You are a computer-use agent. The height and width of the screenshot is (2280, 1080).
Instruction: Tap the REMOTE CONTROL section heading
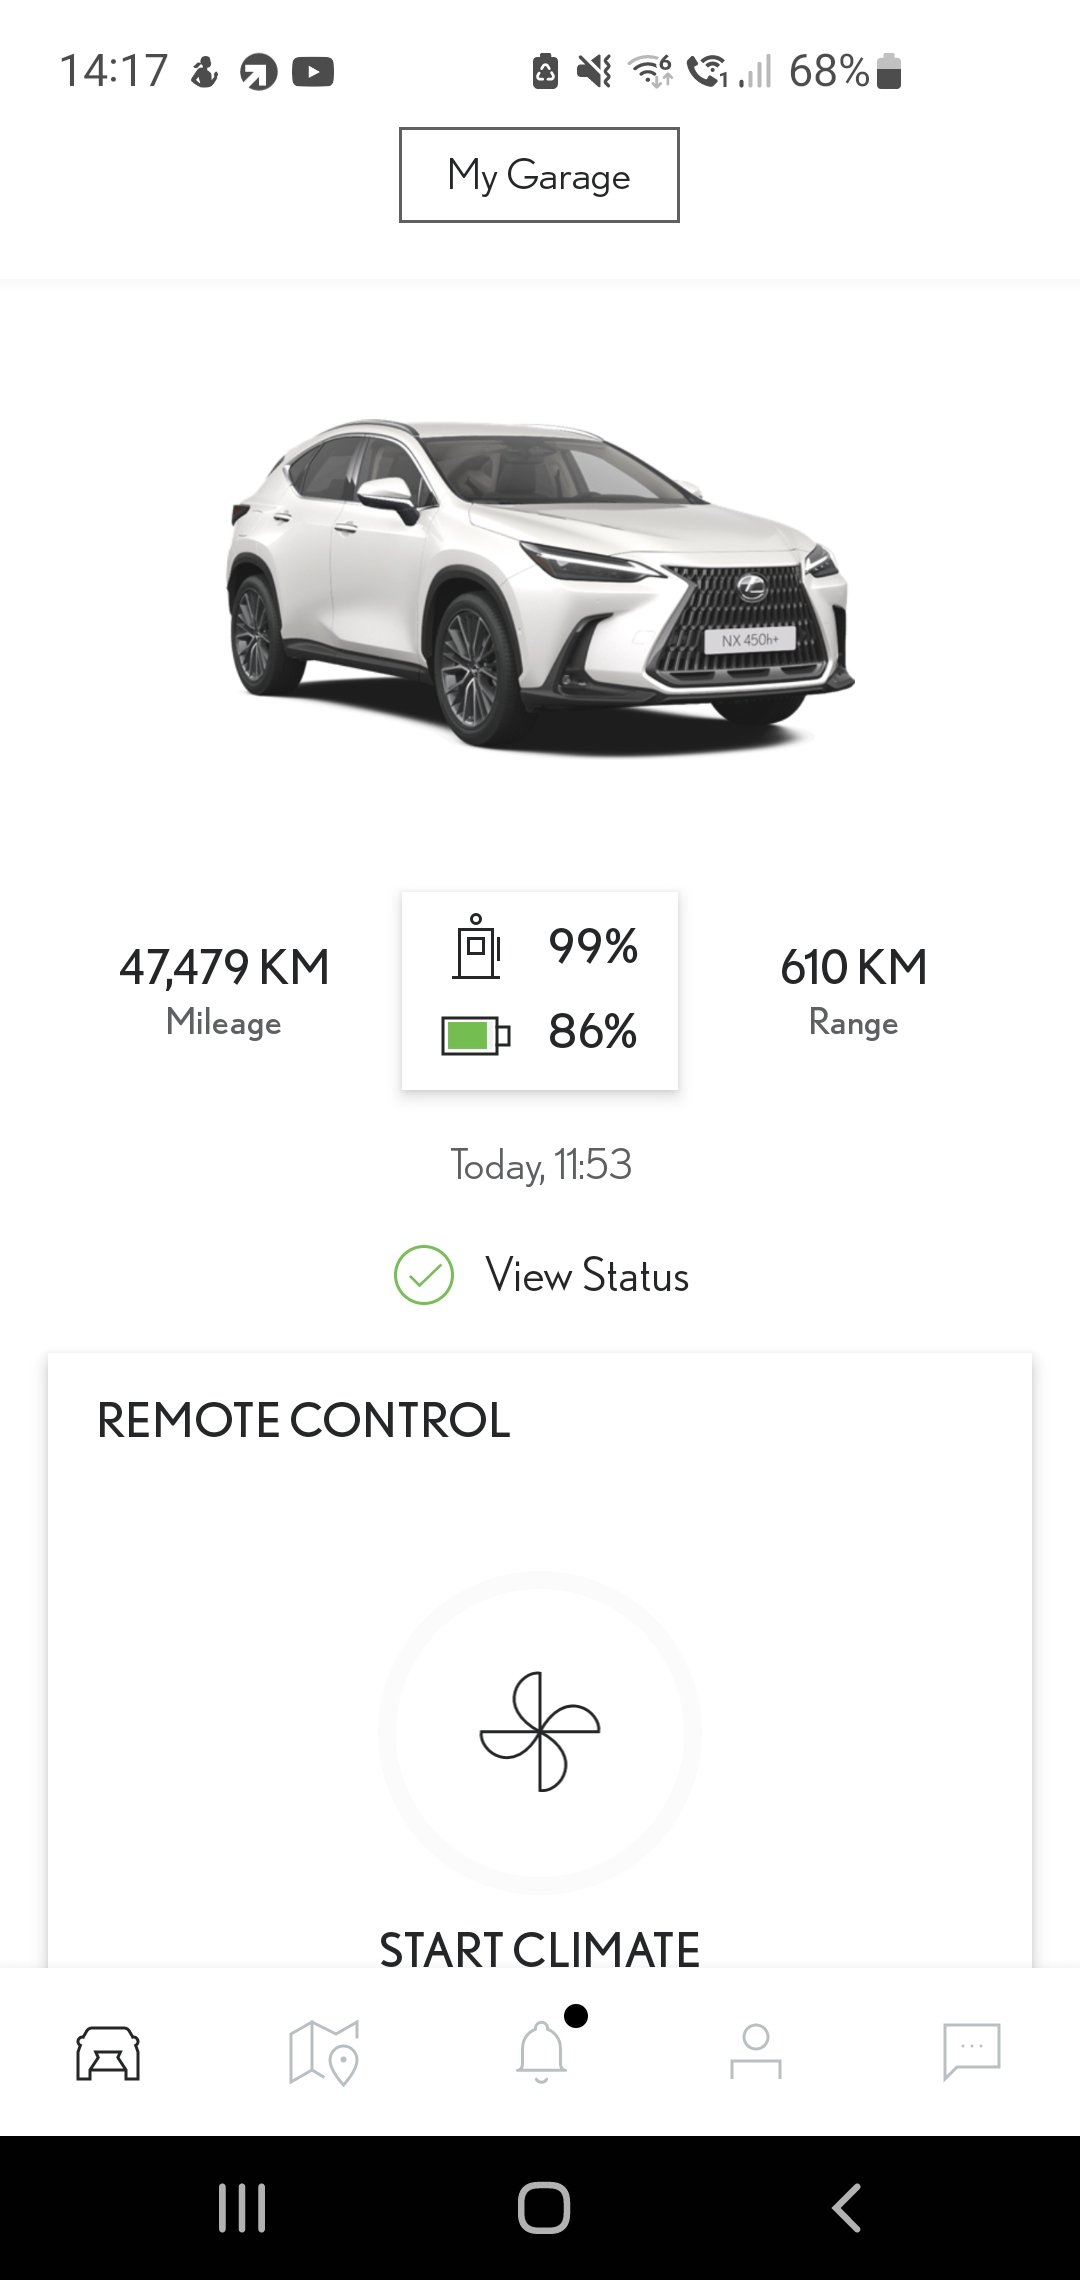point(303,1420)
